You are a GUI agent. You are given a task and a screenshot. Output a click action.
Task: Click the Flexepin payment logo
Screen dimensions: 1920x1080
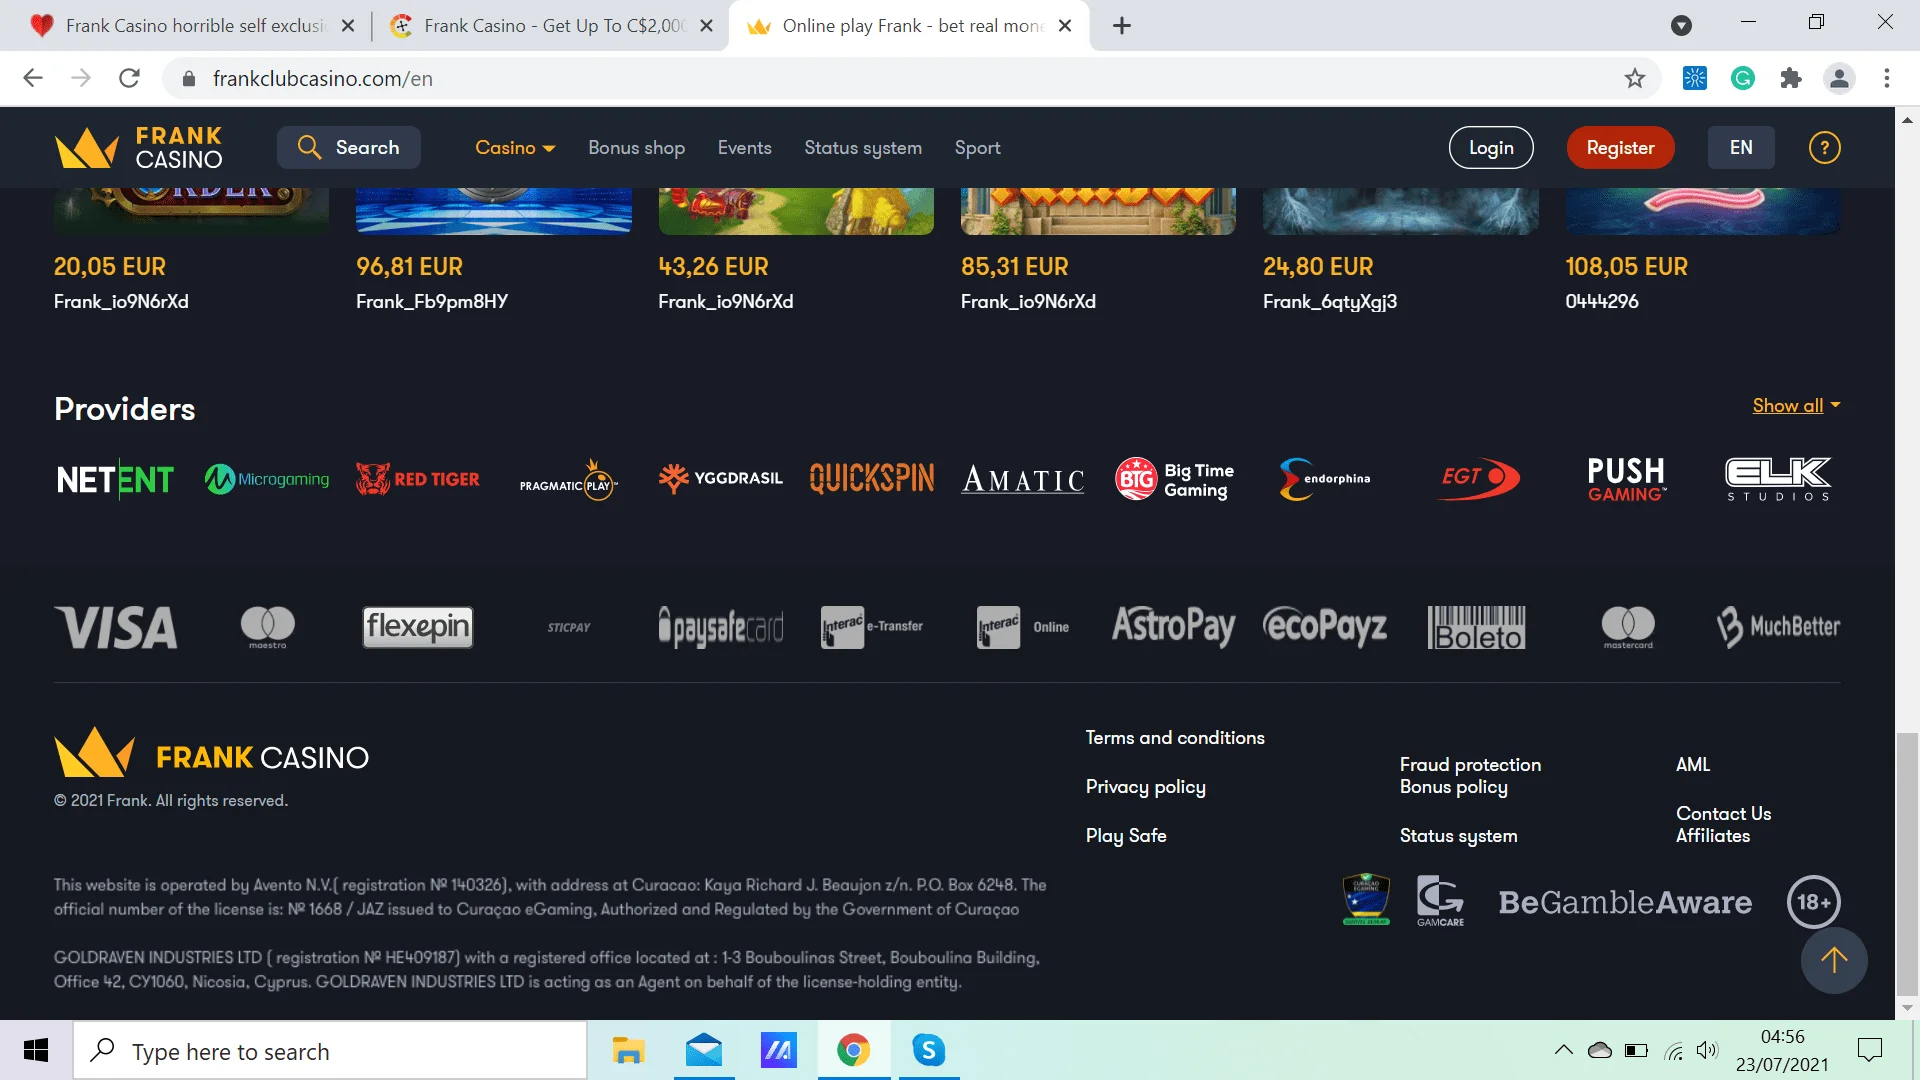(x=417, y=627)
